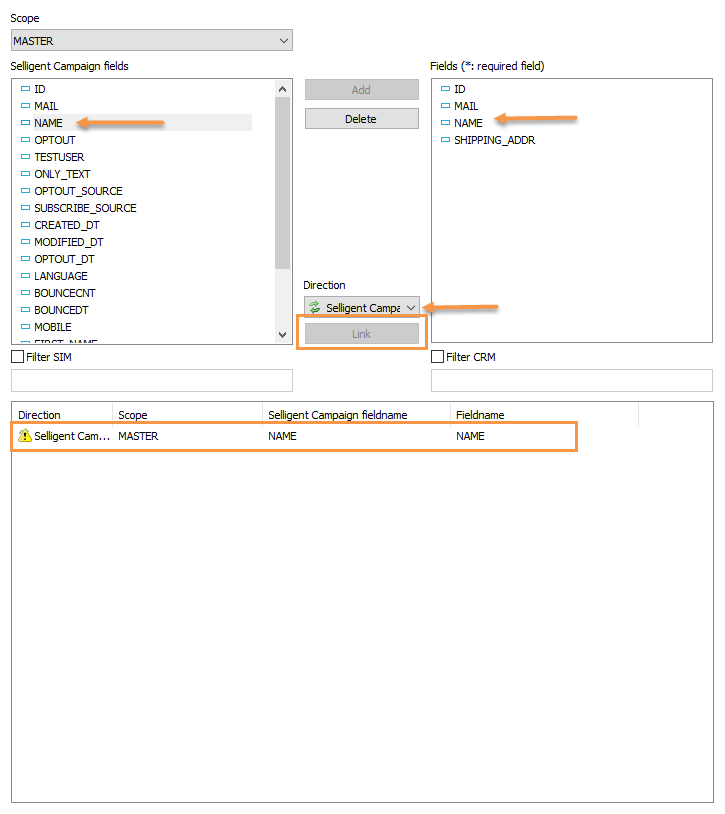725x814 pixels.
Task: Select the BOUNCEDT field
Action: pos(61,310)
